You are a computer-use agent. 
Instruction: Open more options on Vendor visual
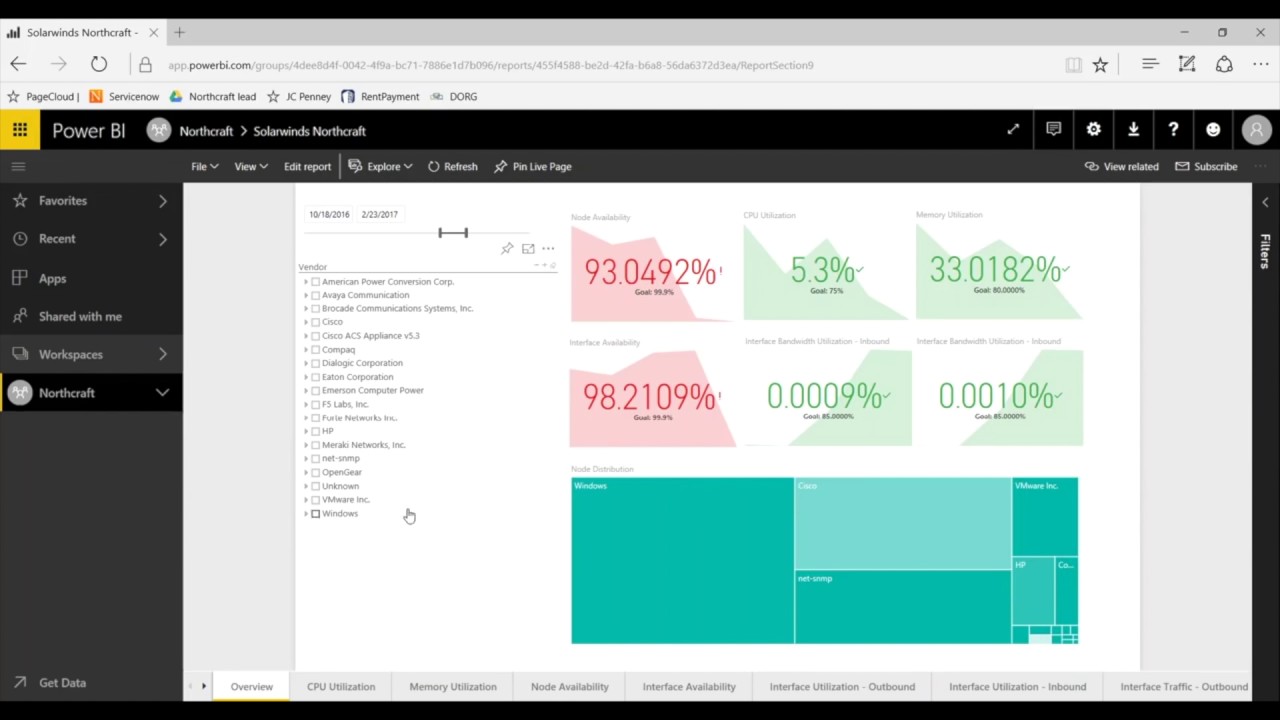548,248
